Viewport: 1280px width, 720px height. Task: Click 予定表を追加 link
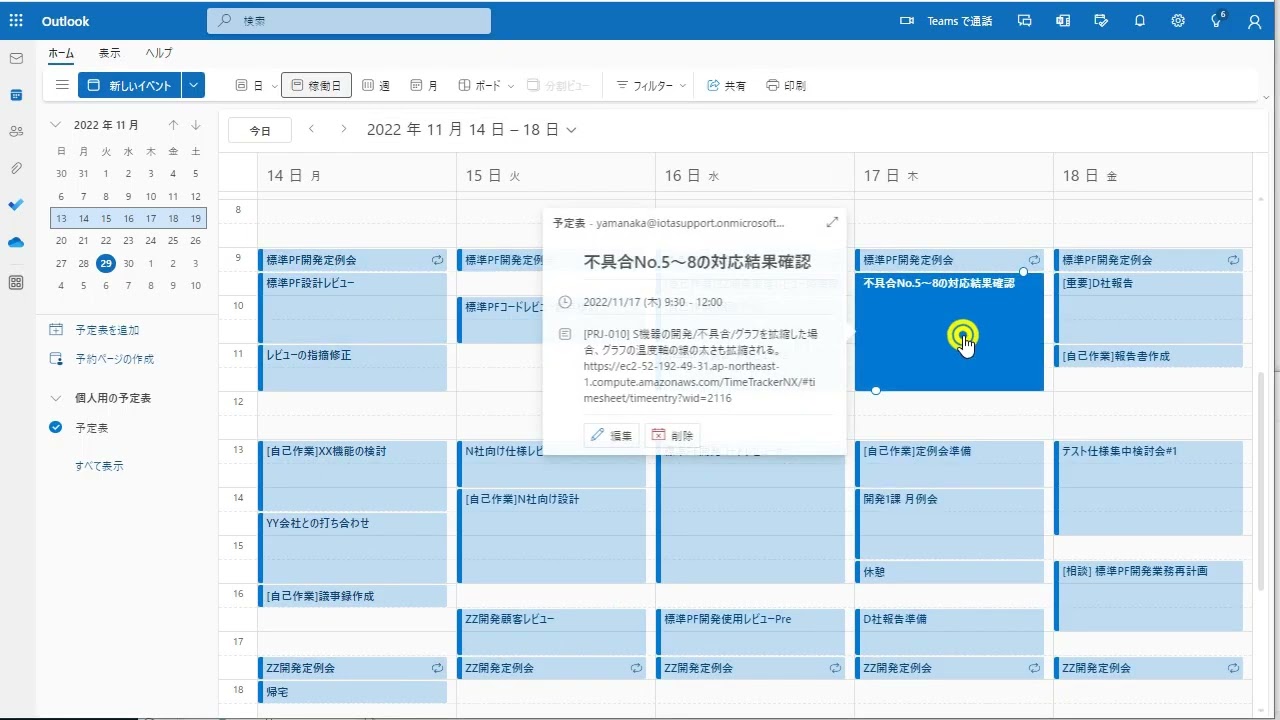[x=107, y=330]
